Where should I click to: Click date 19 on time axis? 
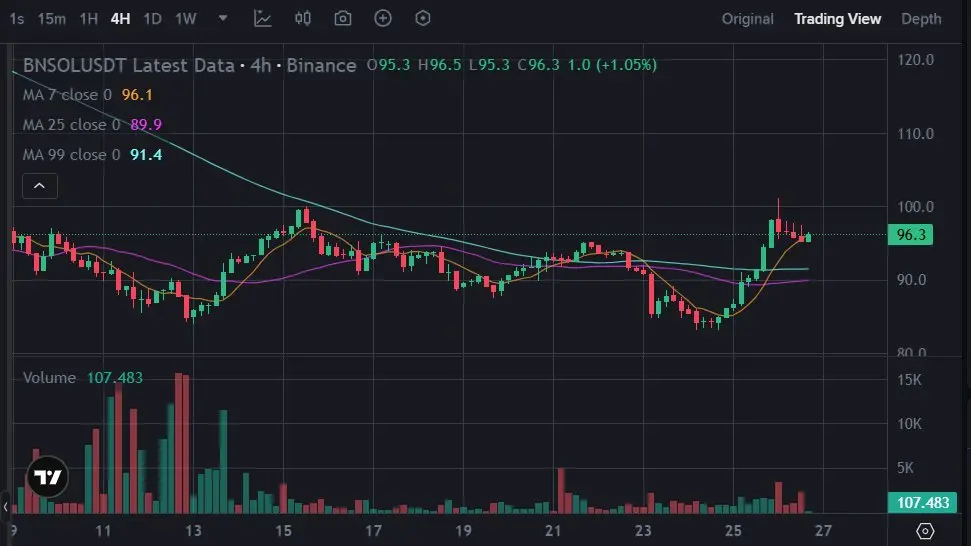tap(463, 531)
